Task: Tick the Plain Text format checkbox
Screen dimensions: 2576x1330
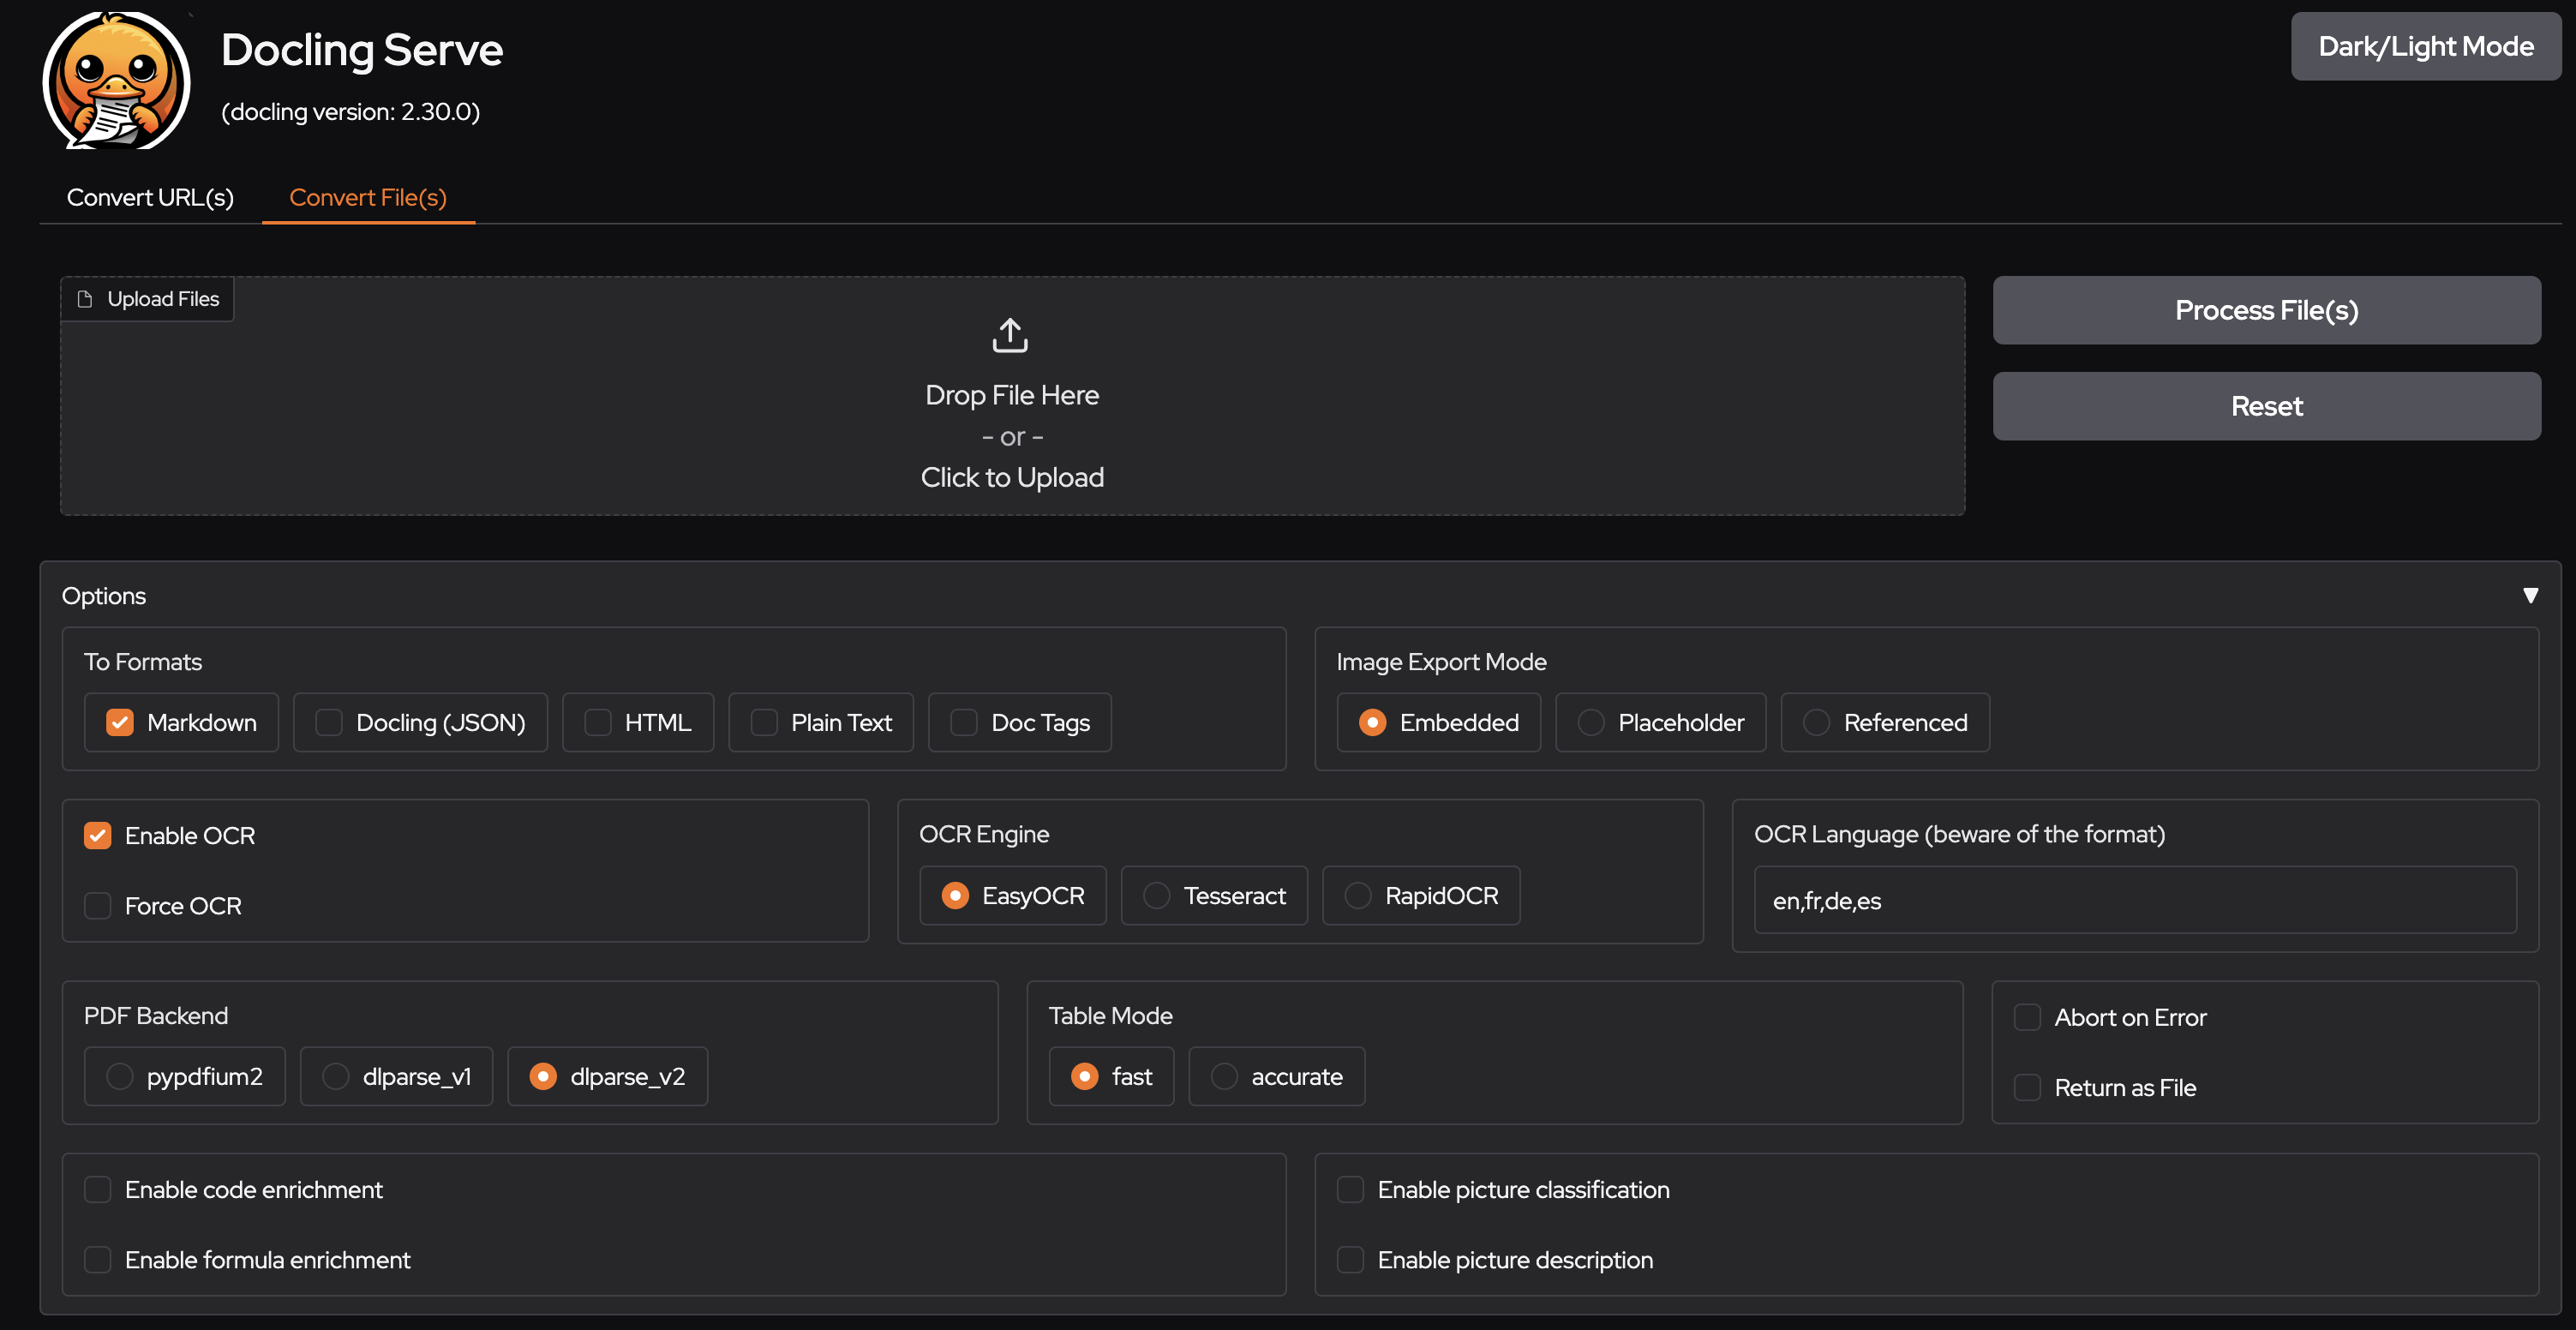Action: click(764, 722)
